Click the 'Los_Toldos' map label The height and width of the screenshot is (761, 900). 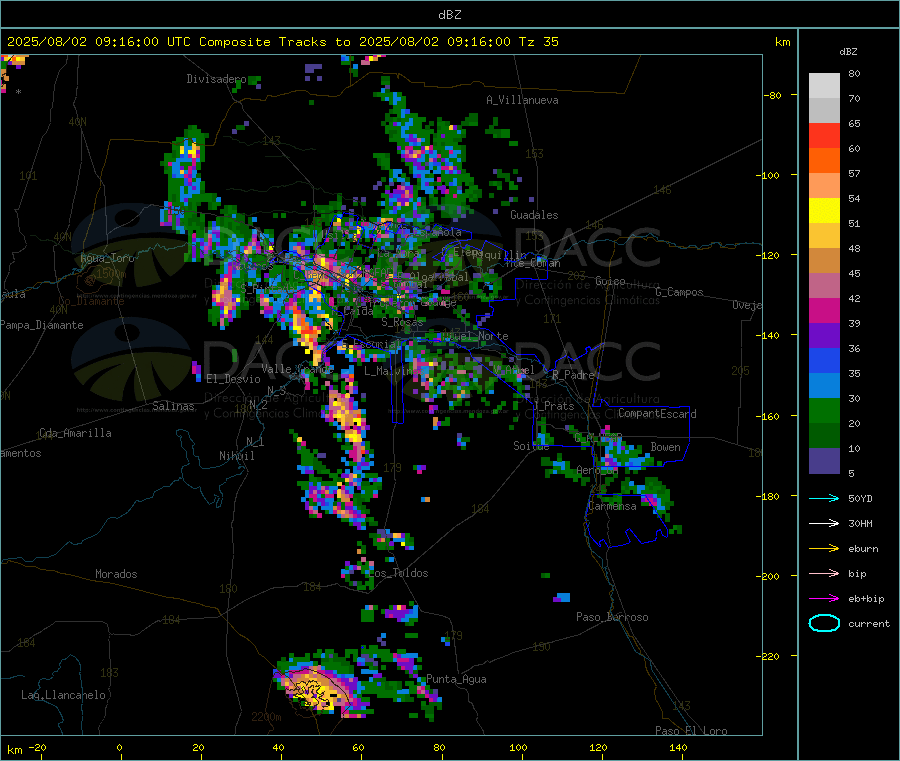[x=399, y=573]
